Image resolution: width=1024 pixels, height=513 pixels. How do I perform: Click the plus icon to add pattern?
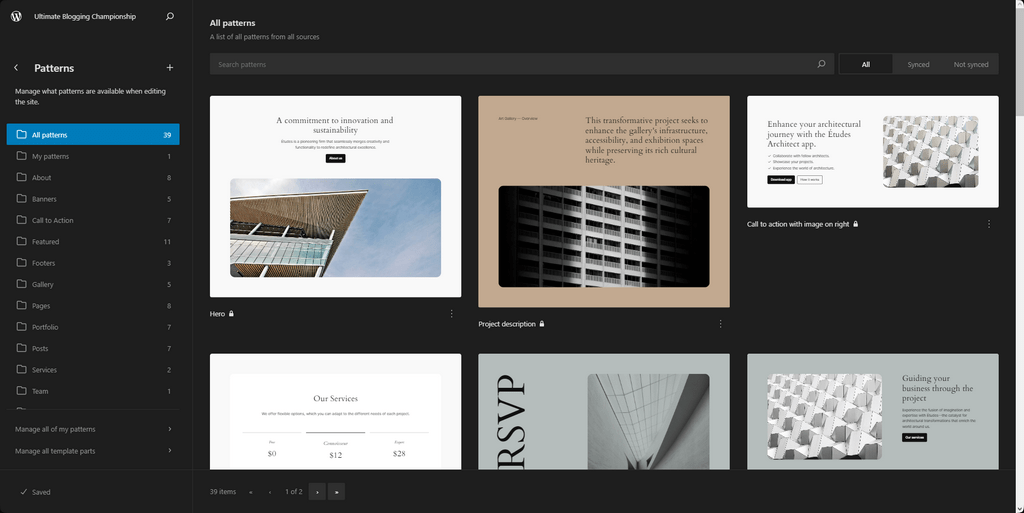[x=169, y=68]
